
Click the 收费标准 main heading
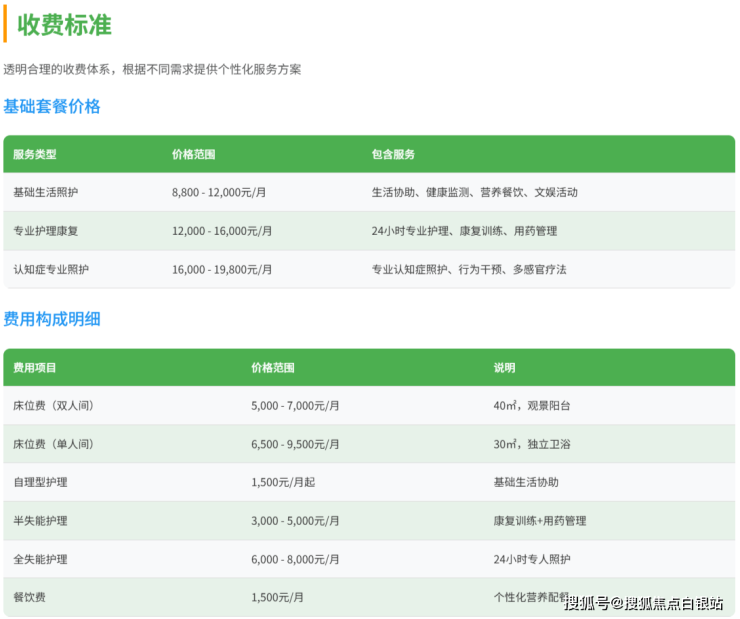[64, 25]
